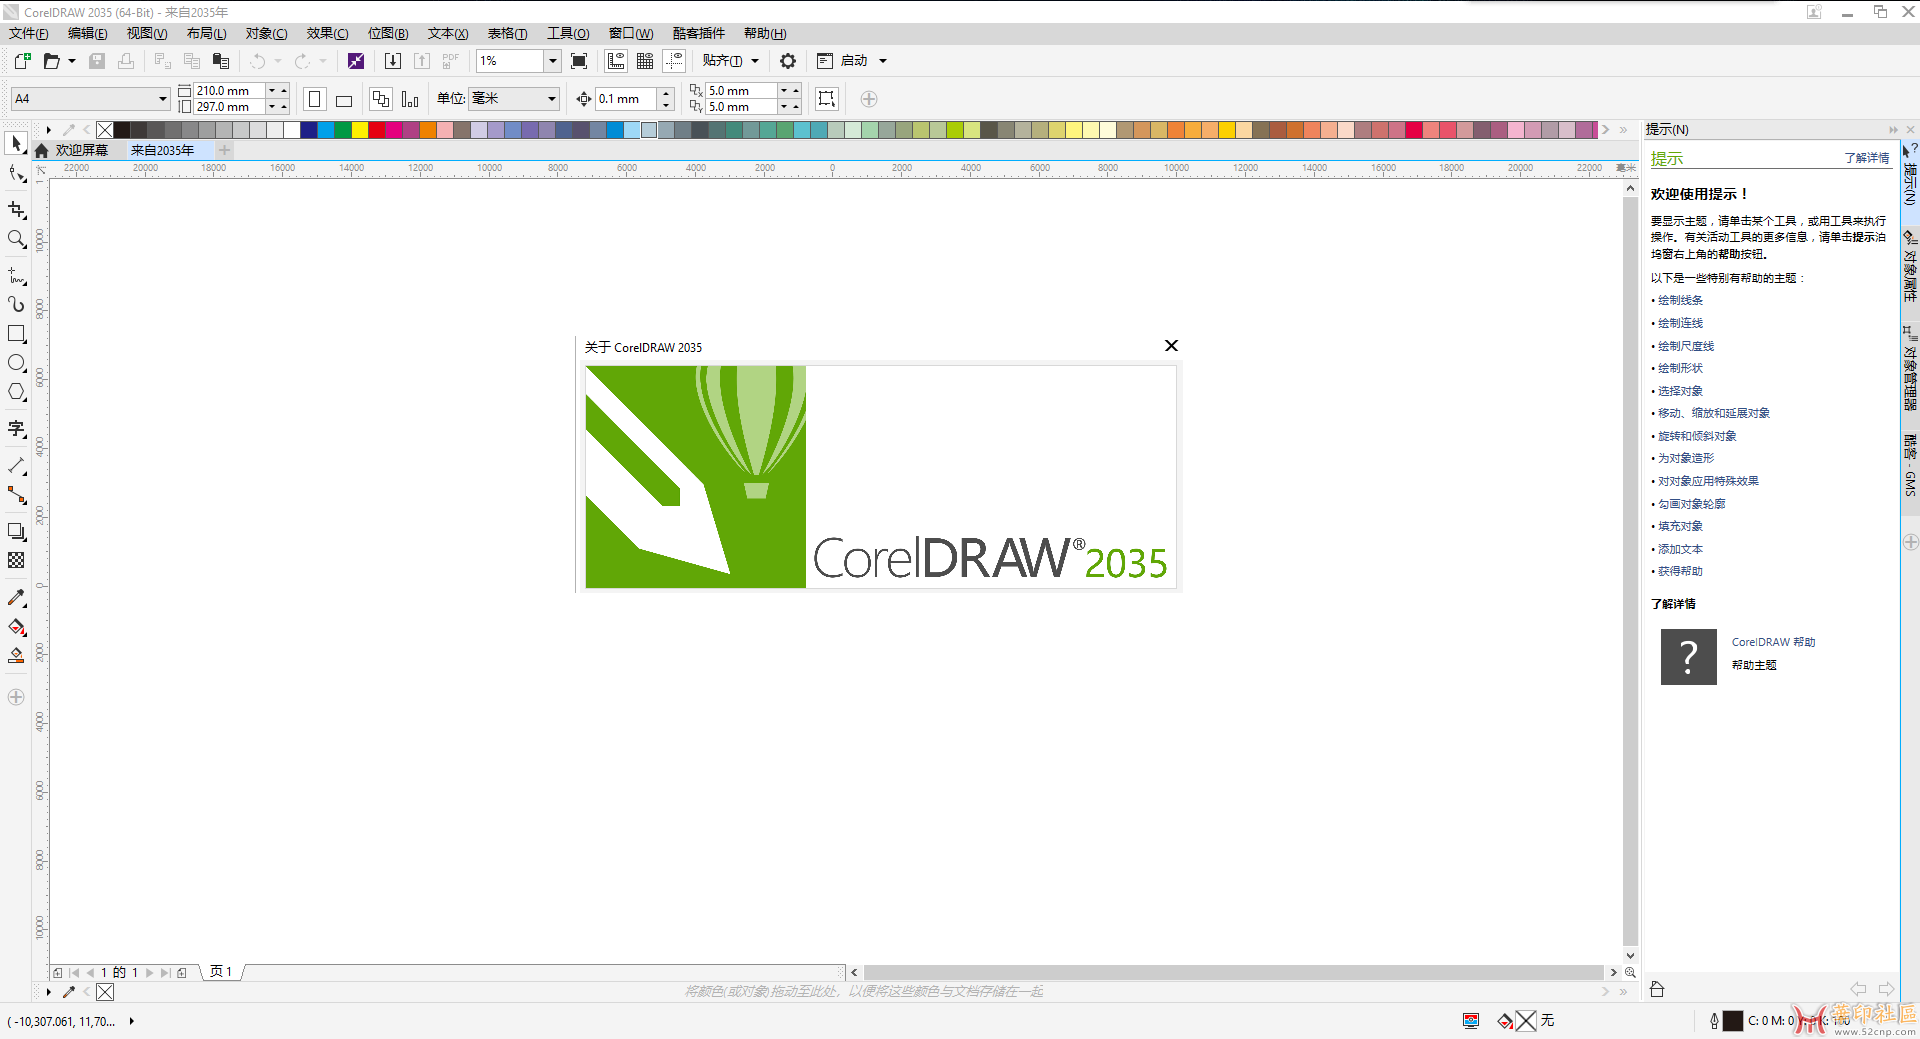The image size is (1920, 1039).
Task: Open the 绘制线条 hint link
Action: pos(1680,300)
